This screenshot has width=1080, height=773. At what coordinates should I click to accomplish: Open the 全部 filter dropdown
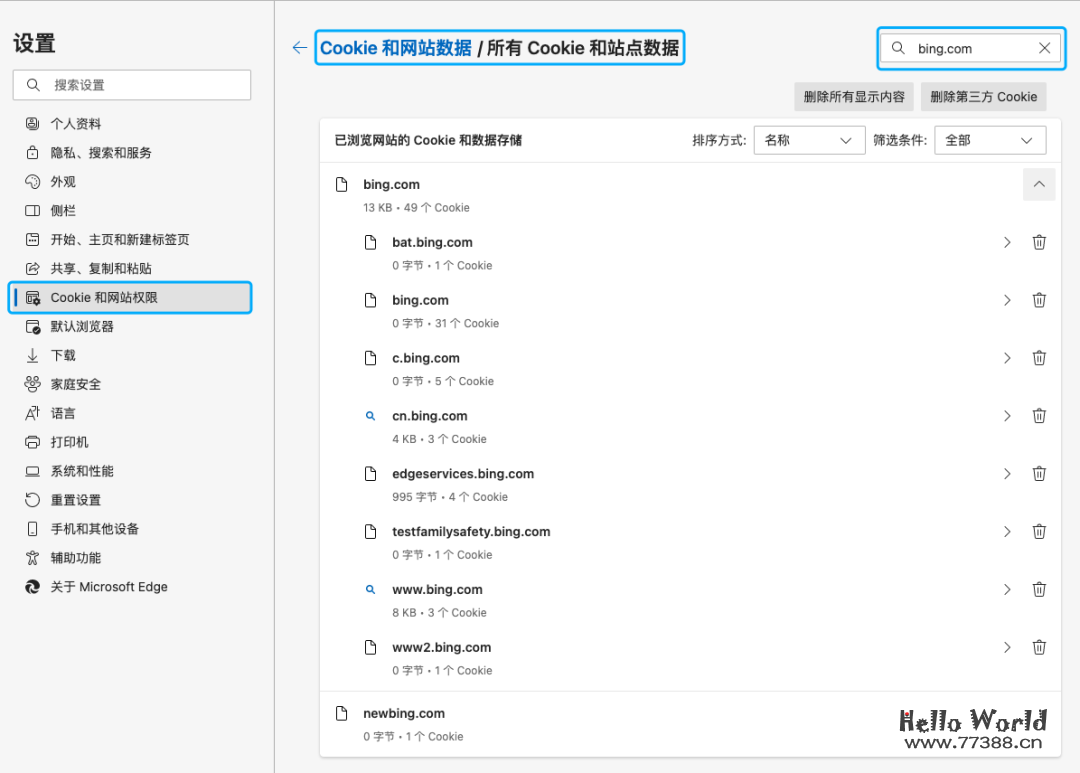tap(990, 140)
